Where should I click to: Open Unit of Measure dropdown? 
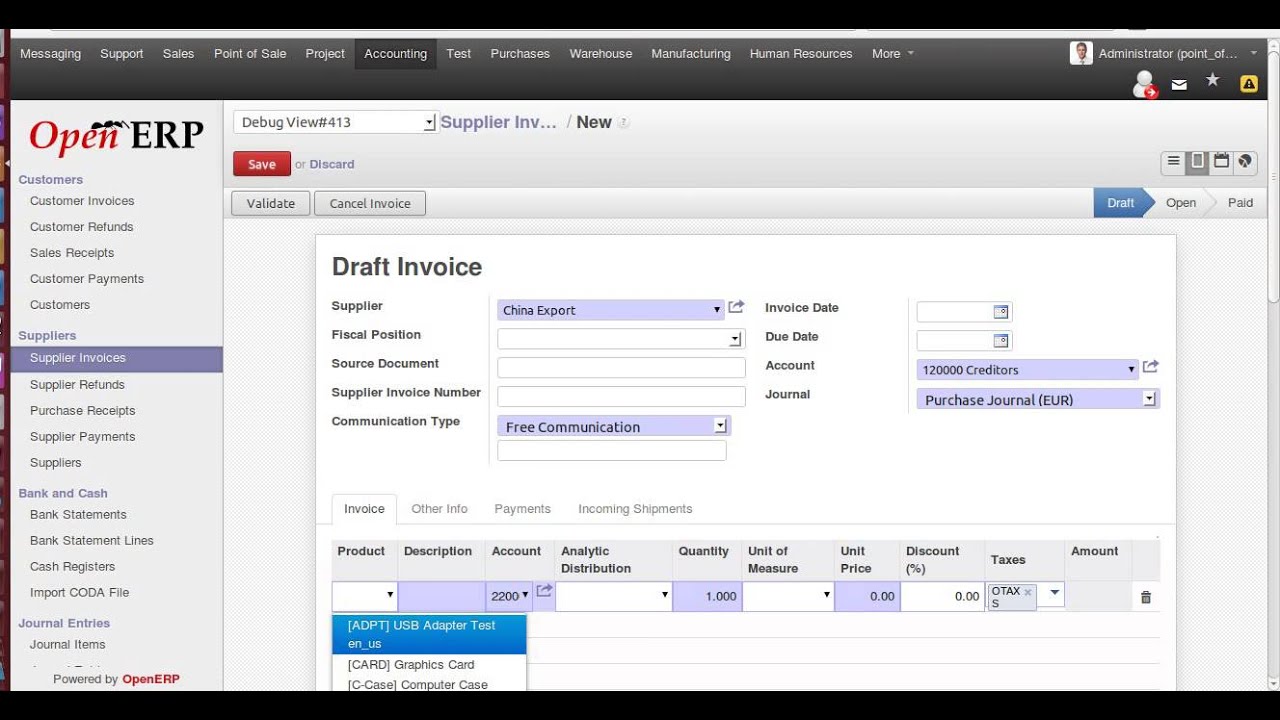tap(826, 596)
